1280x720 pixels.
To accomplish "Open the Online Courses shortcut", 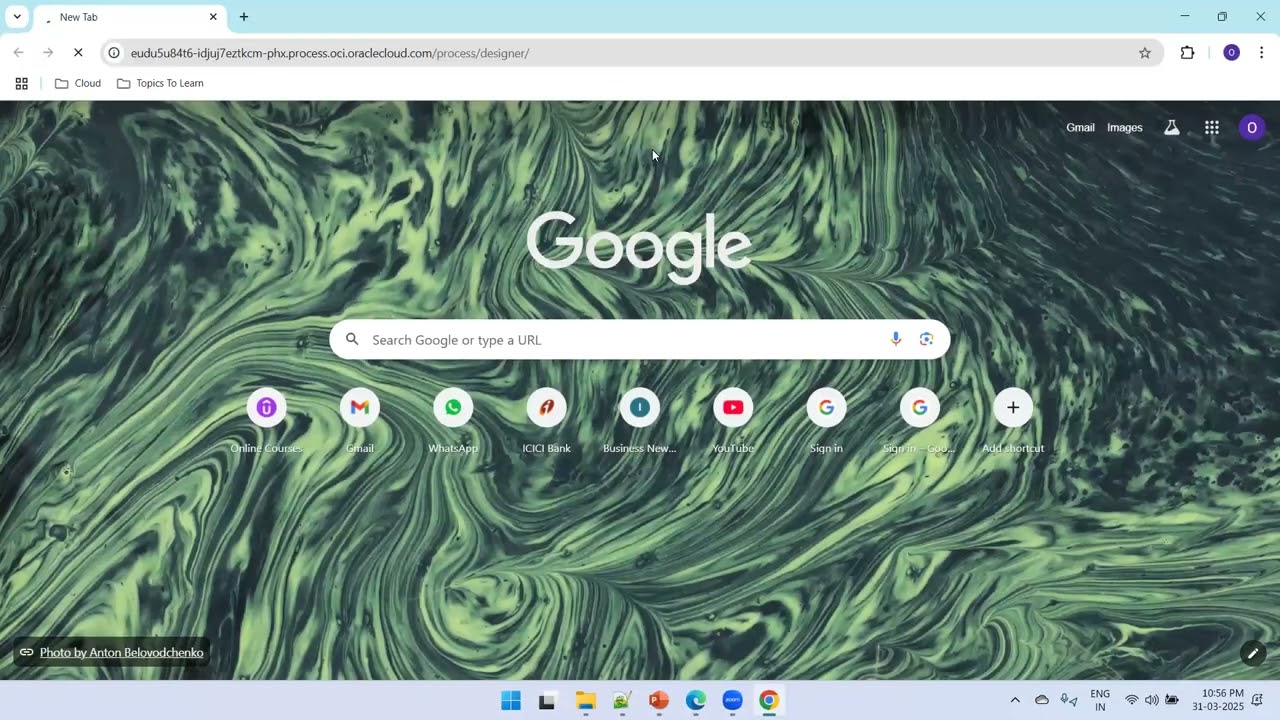I will (x=266, y=422).
